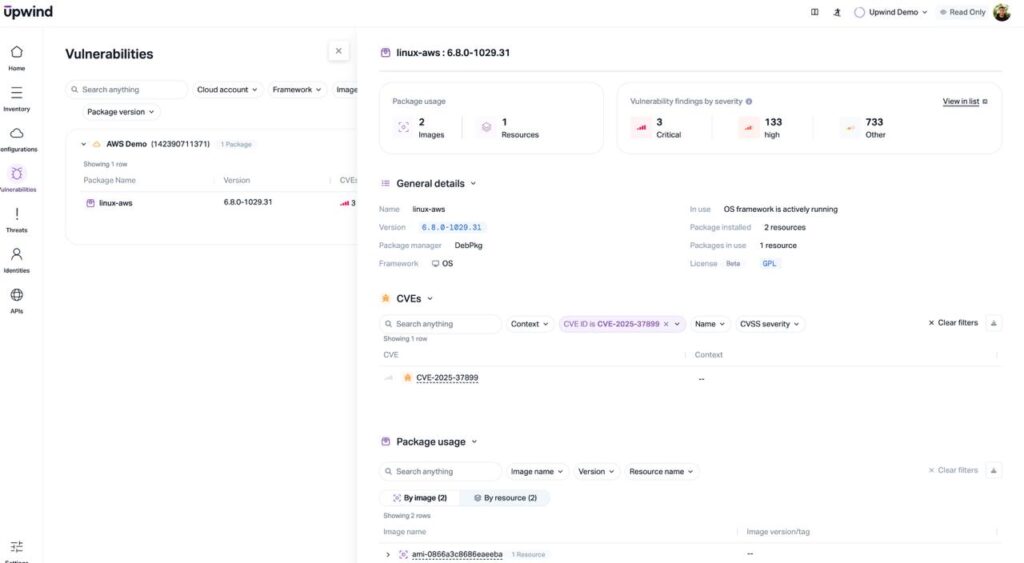Collapse the CVEs section
The image size is (1024, 563).
coord(430,298)
